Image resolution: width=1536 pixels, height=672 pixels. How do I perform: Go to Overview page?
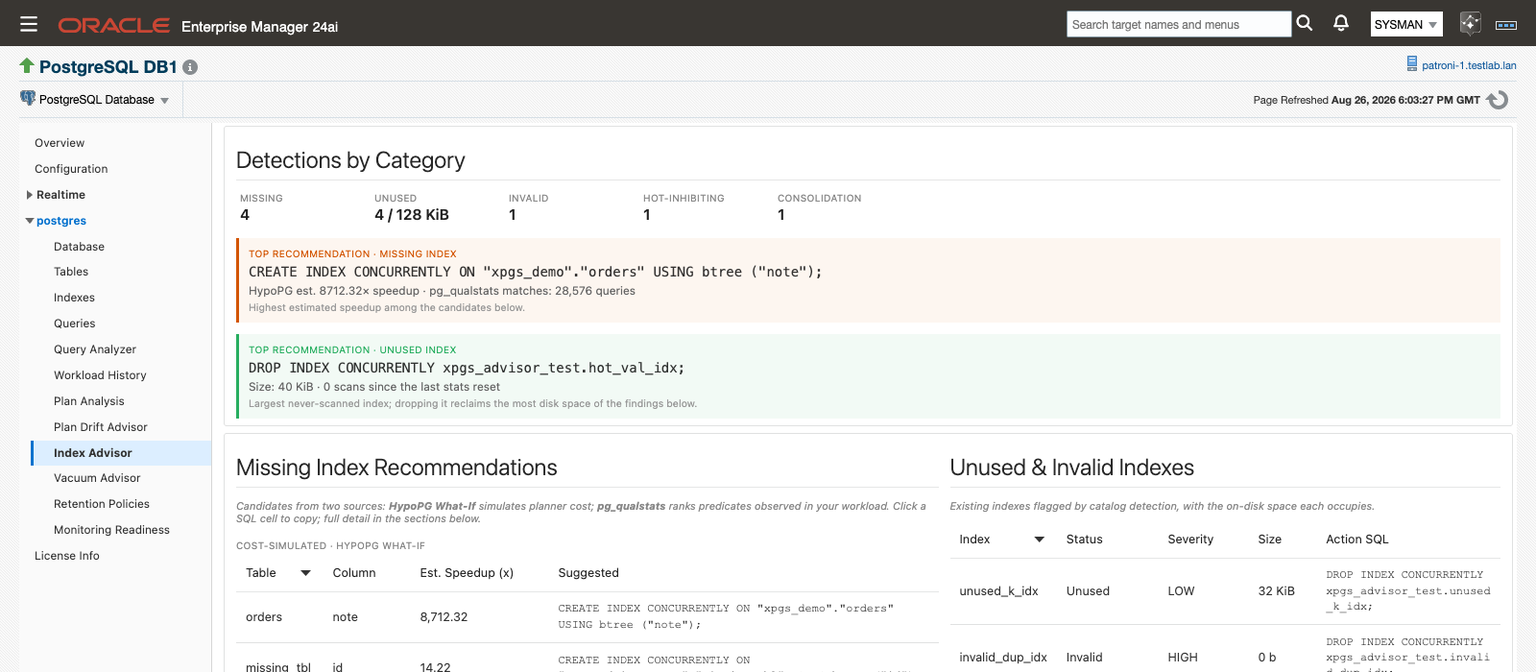click(x=60, y=143)
